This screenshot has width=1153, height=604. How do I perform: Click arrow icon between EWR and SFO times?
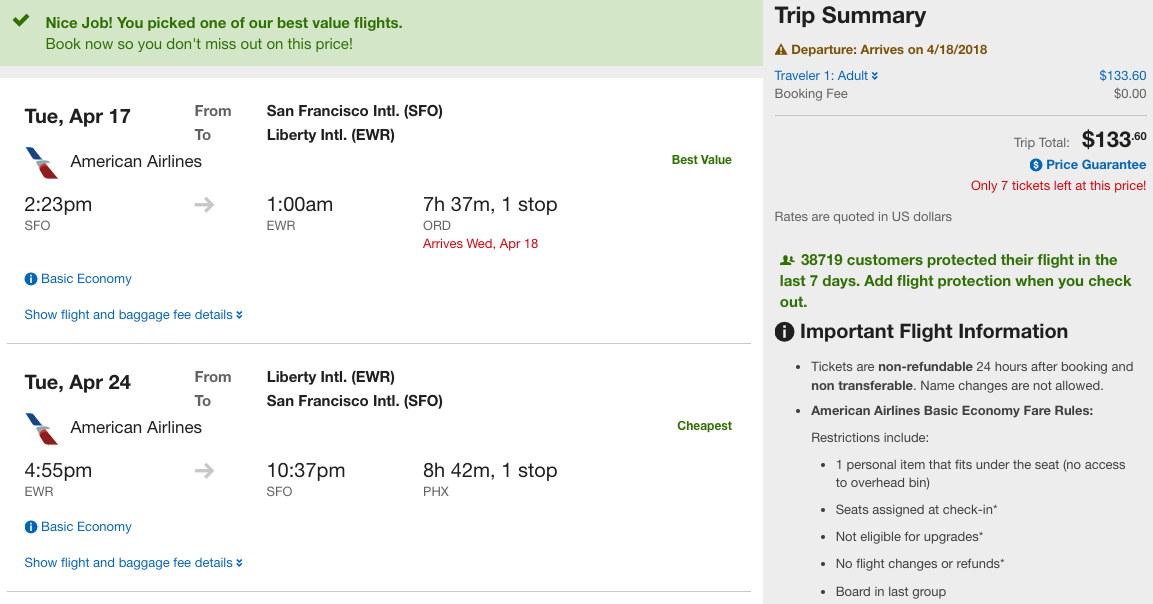click(204, 471)
